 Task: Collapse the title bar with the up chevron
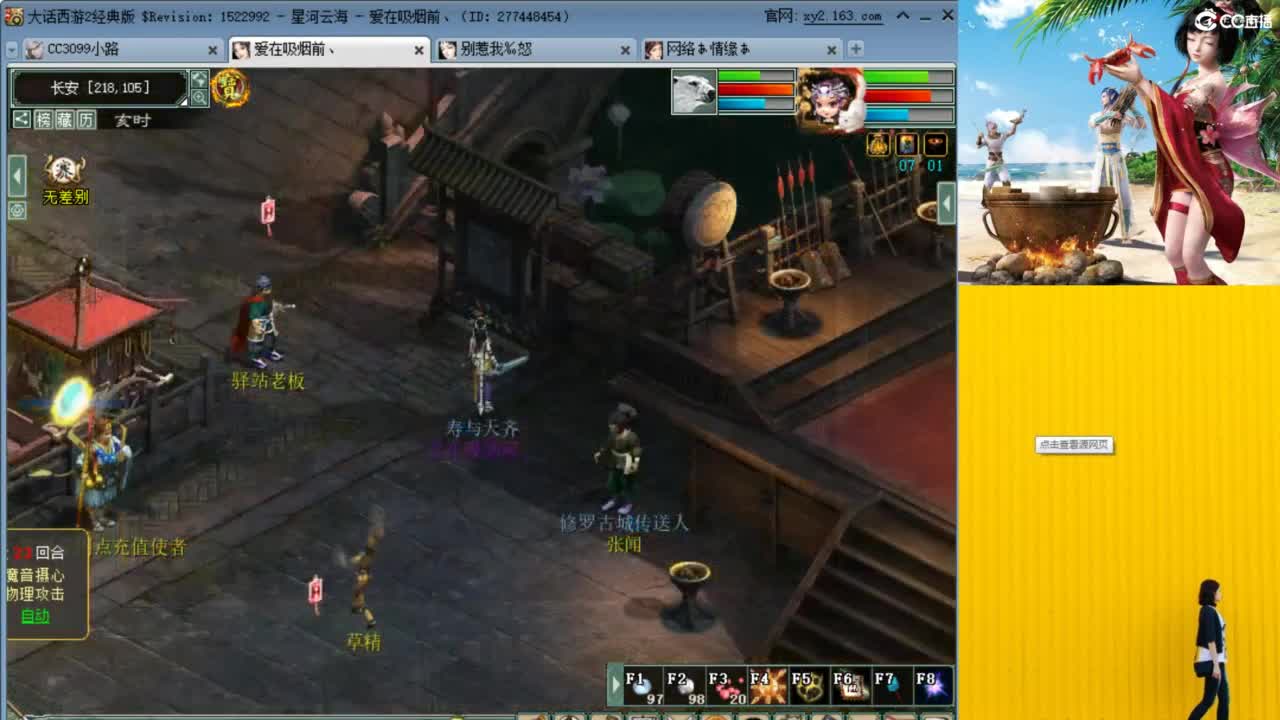coord(903,15)
